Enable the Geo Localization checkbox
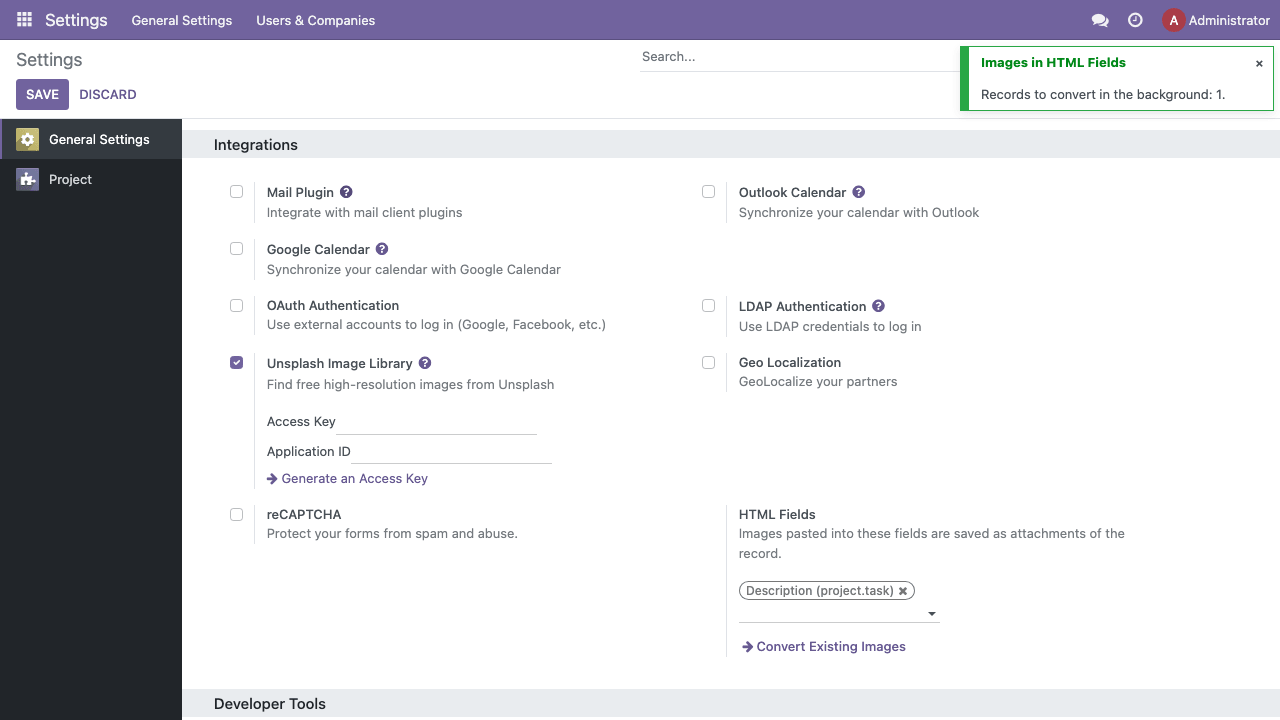1280x720 pixels. pyautogui.click(x=708, y=362)
